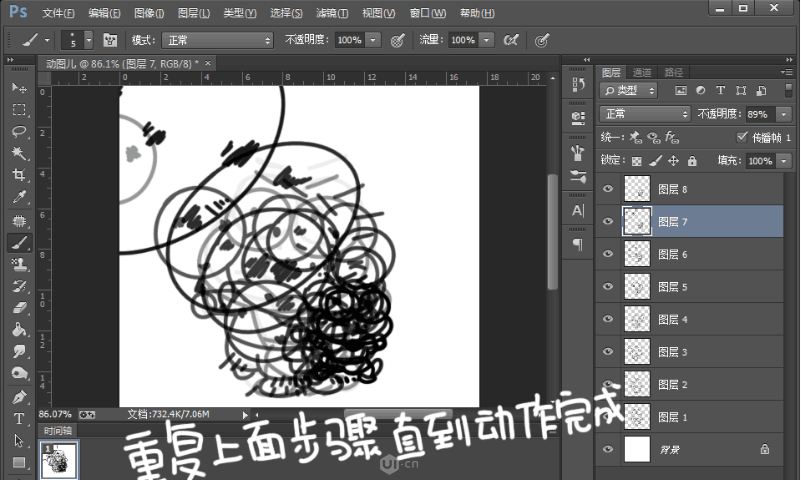This screenshot has height=480, width=801.
Task: Toggle the 传播帧 checkbox
Action: [741, 137]
